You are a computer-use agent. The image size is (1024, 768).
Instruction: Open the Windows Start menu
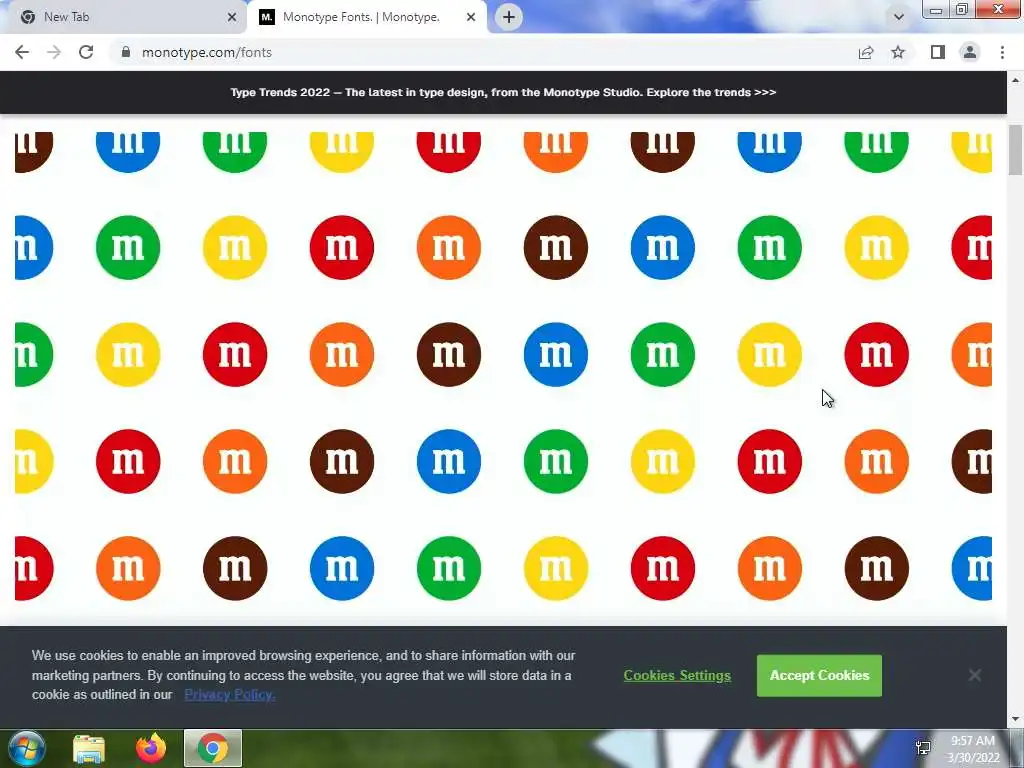click(x=27, y=748)
